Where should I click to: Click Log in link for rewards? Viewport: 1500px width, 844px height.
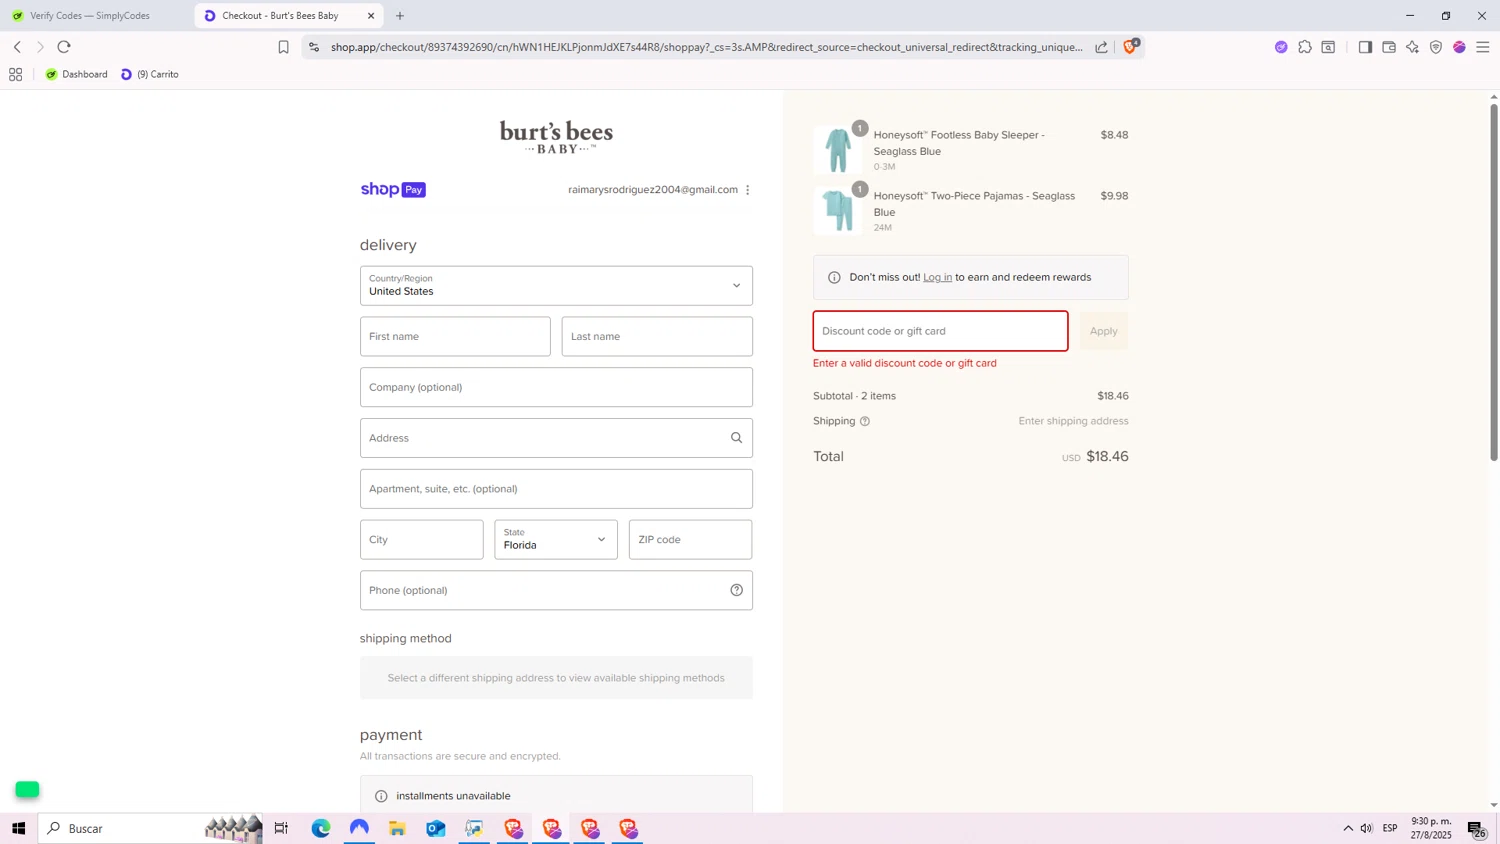937,277
